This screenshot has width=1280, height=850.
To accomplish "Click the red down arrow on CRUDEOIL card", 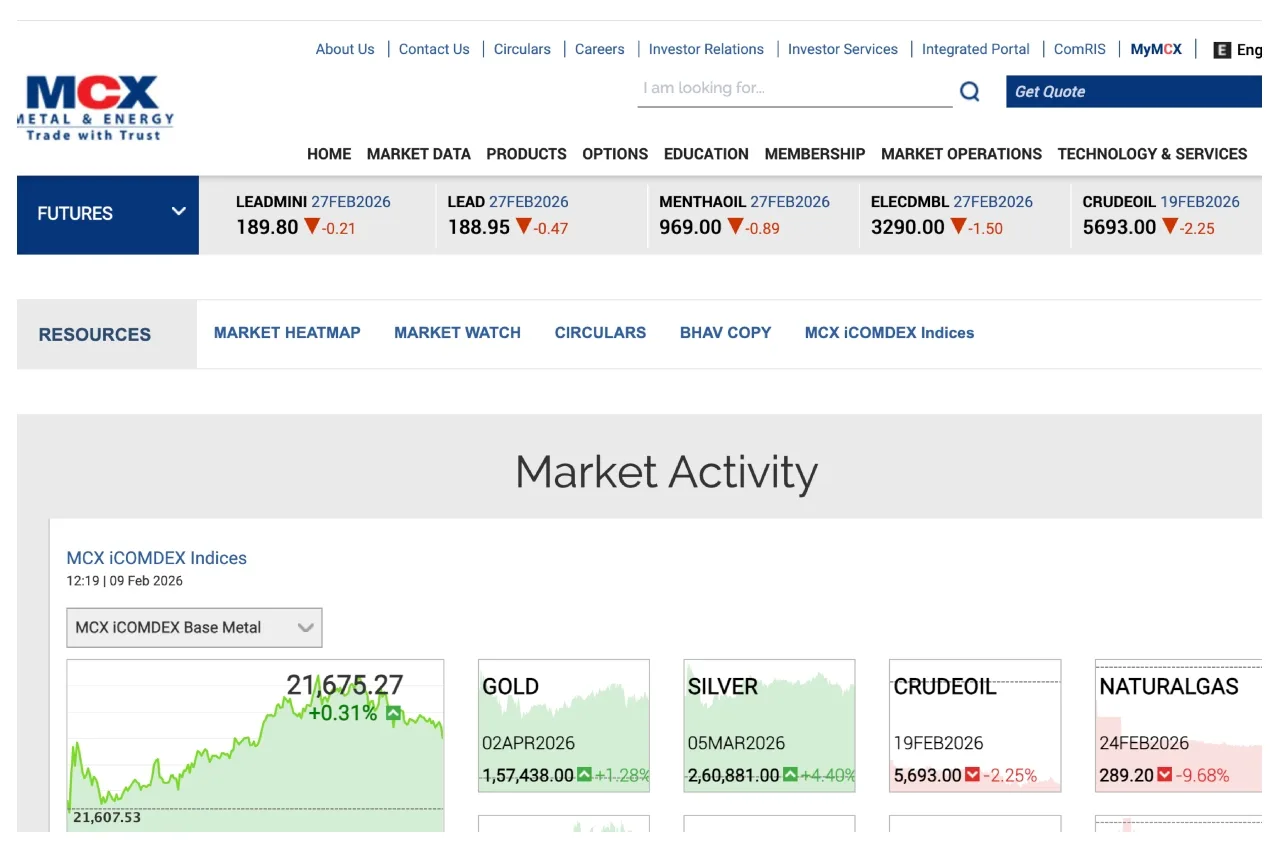I will [971, 775].
